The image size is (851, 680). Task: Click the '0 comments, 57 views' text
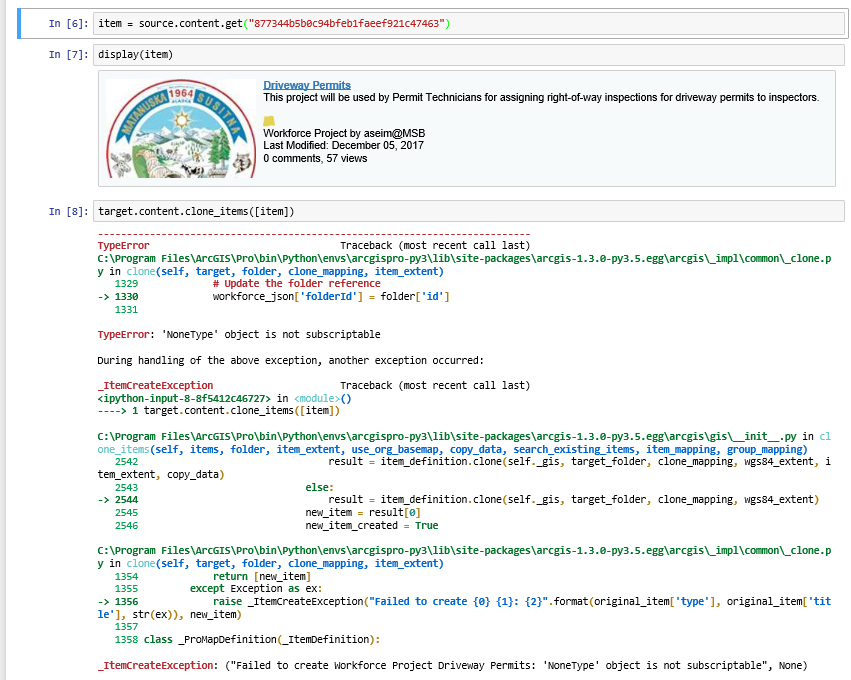[x=315, y=159]
